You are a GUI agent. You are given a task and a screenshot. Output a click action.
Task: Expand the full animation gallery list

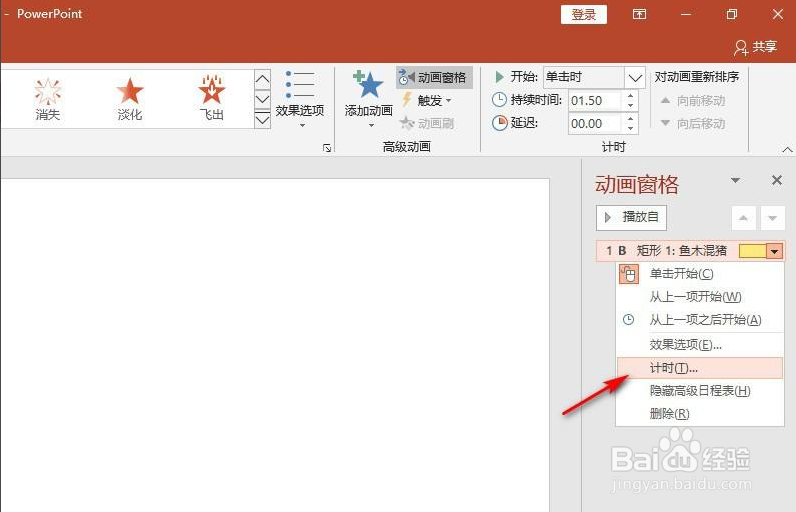tap(262, 119)
